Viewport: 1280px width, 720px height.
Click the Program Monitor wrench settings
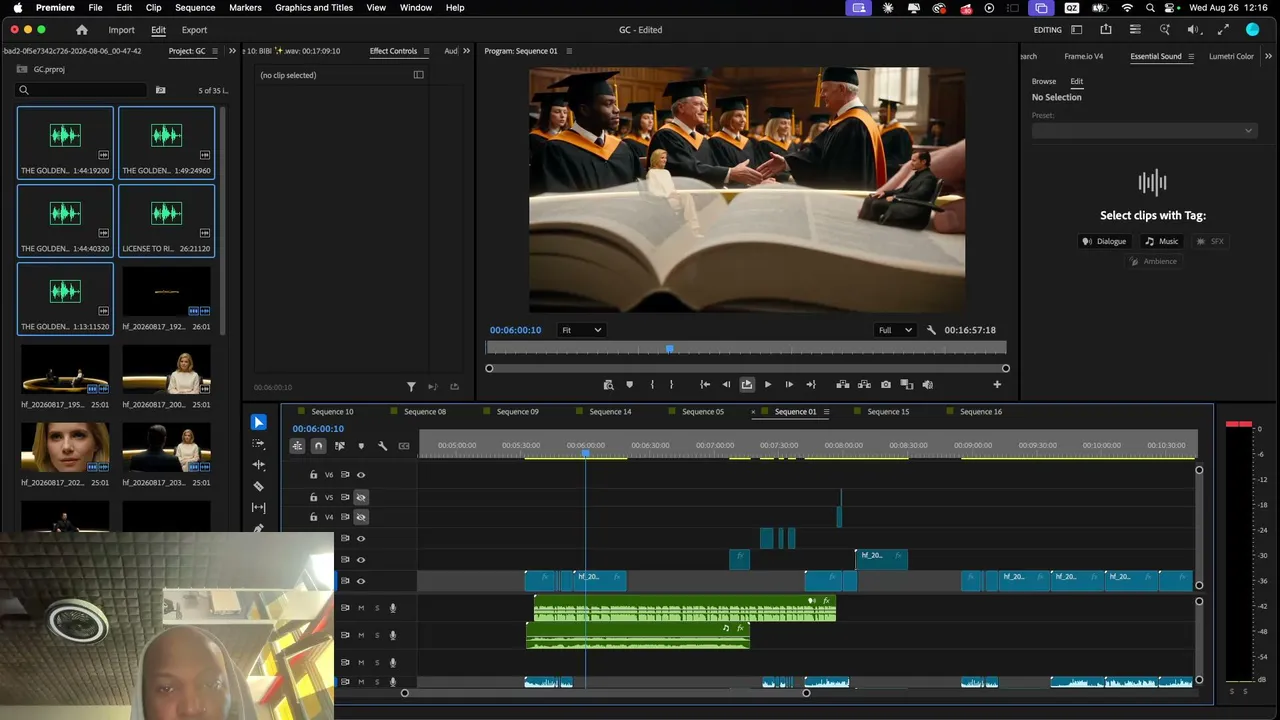pyautogui.click(x=931, y=330)
